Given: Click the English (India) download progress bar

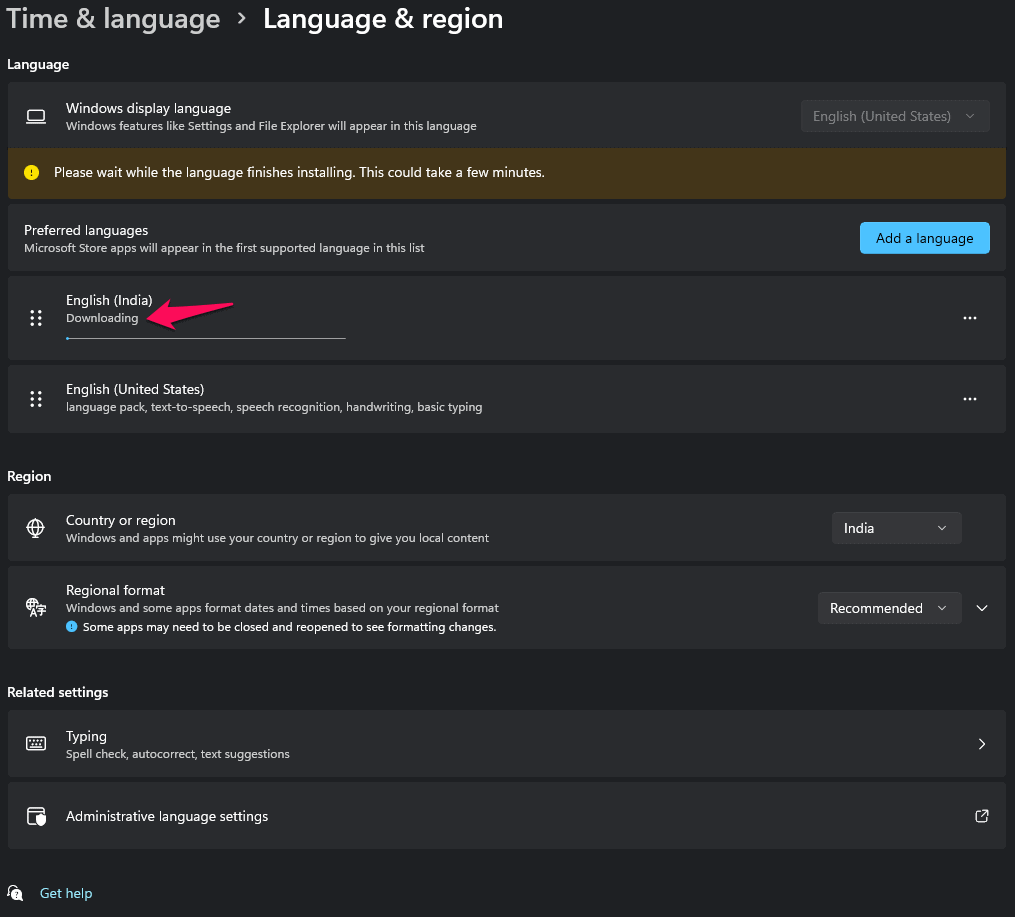Looking at the screenshot, I should tap(206, 338).
